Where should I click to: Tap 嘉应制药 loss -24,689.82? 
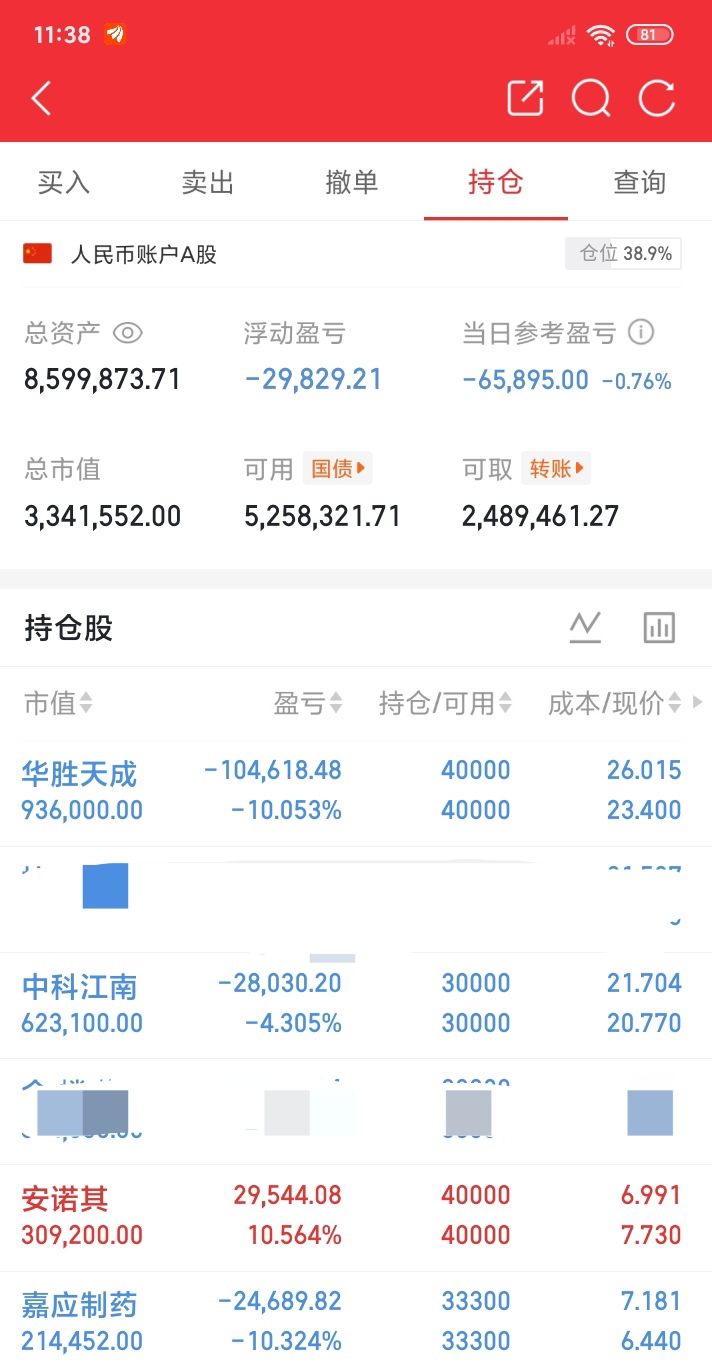click(x=280, y=1301)
